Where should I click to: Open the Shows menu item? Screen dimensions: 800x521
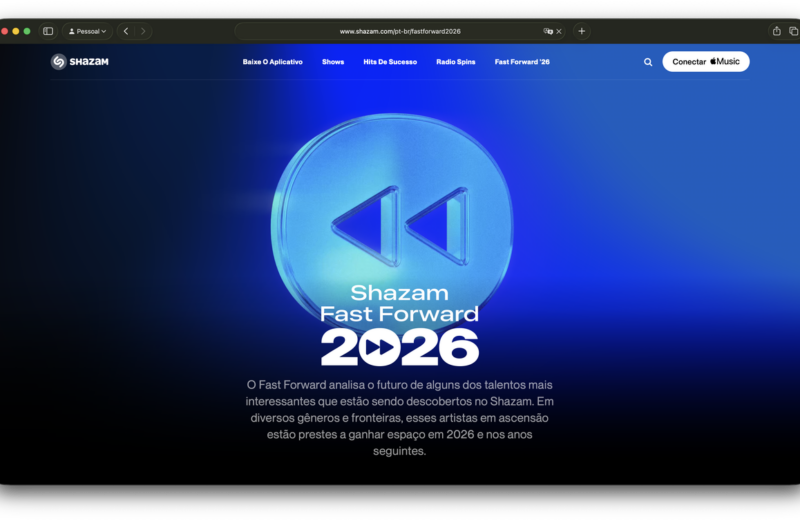tap(333, 62)
